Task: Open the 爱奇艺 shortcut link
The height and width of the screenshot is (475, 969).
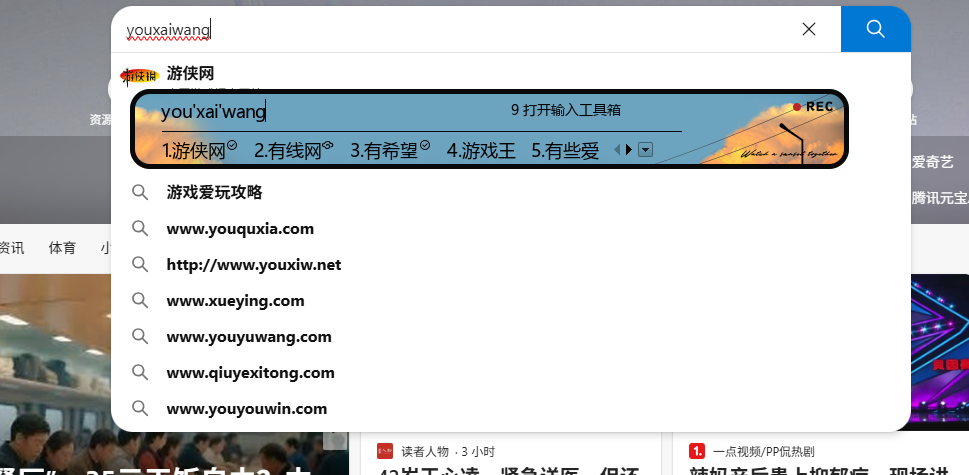Action: tap(933, 162)
